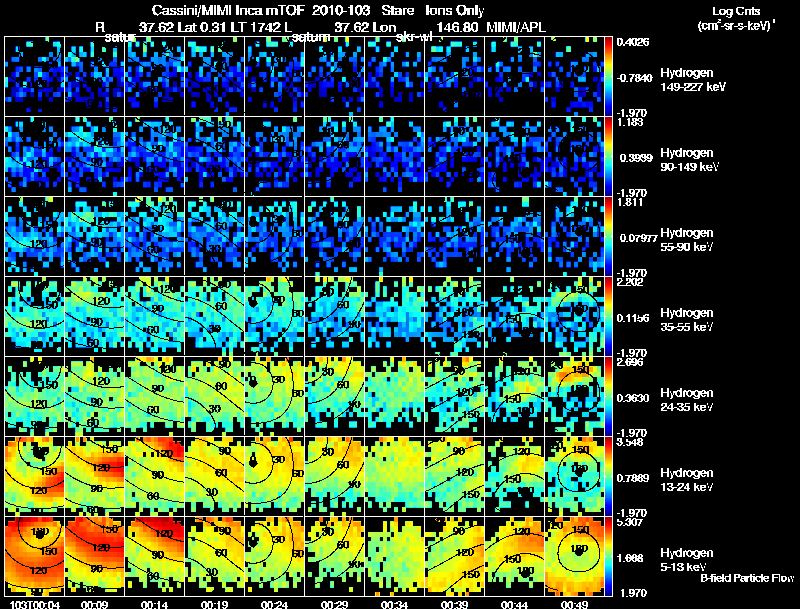This screenshot has width=800, height=609.
Task: Click the 'MIMI/APL' label in header
Action: pyautogui.click(x=516, y=27)
